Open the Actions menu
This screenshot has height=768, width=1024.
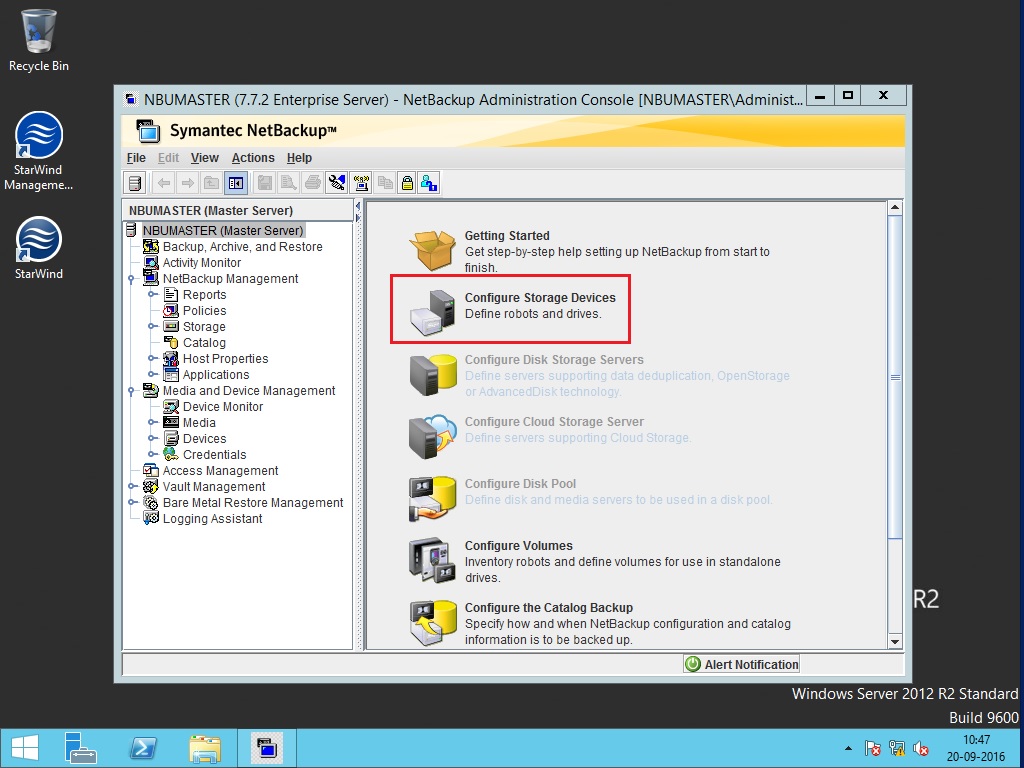point(253,157)
